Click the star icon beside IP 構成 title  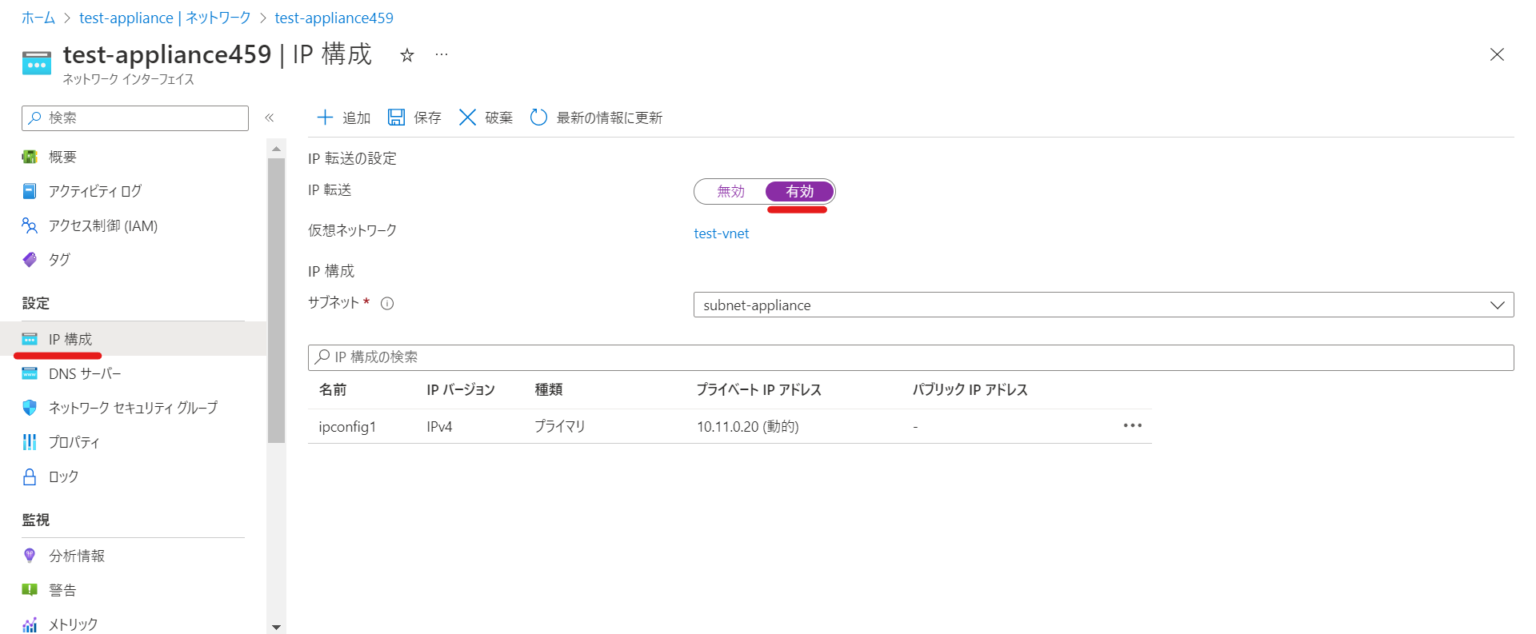pos(406,58)
